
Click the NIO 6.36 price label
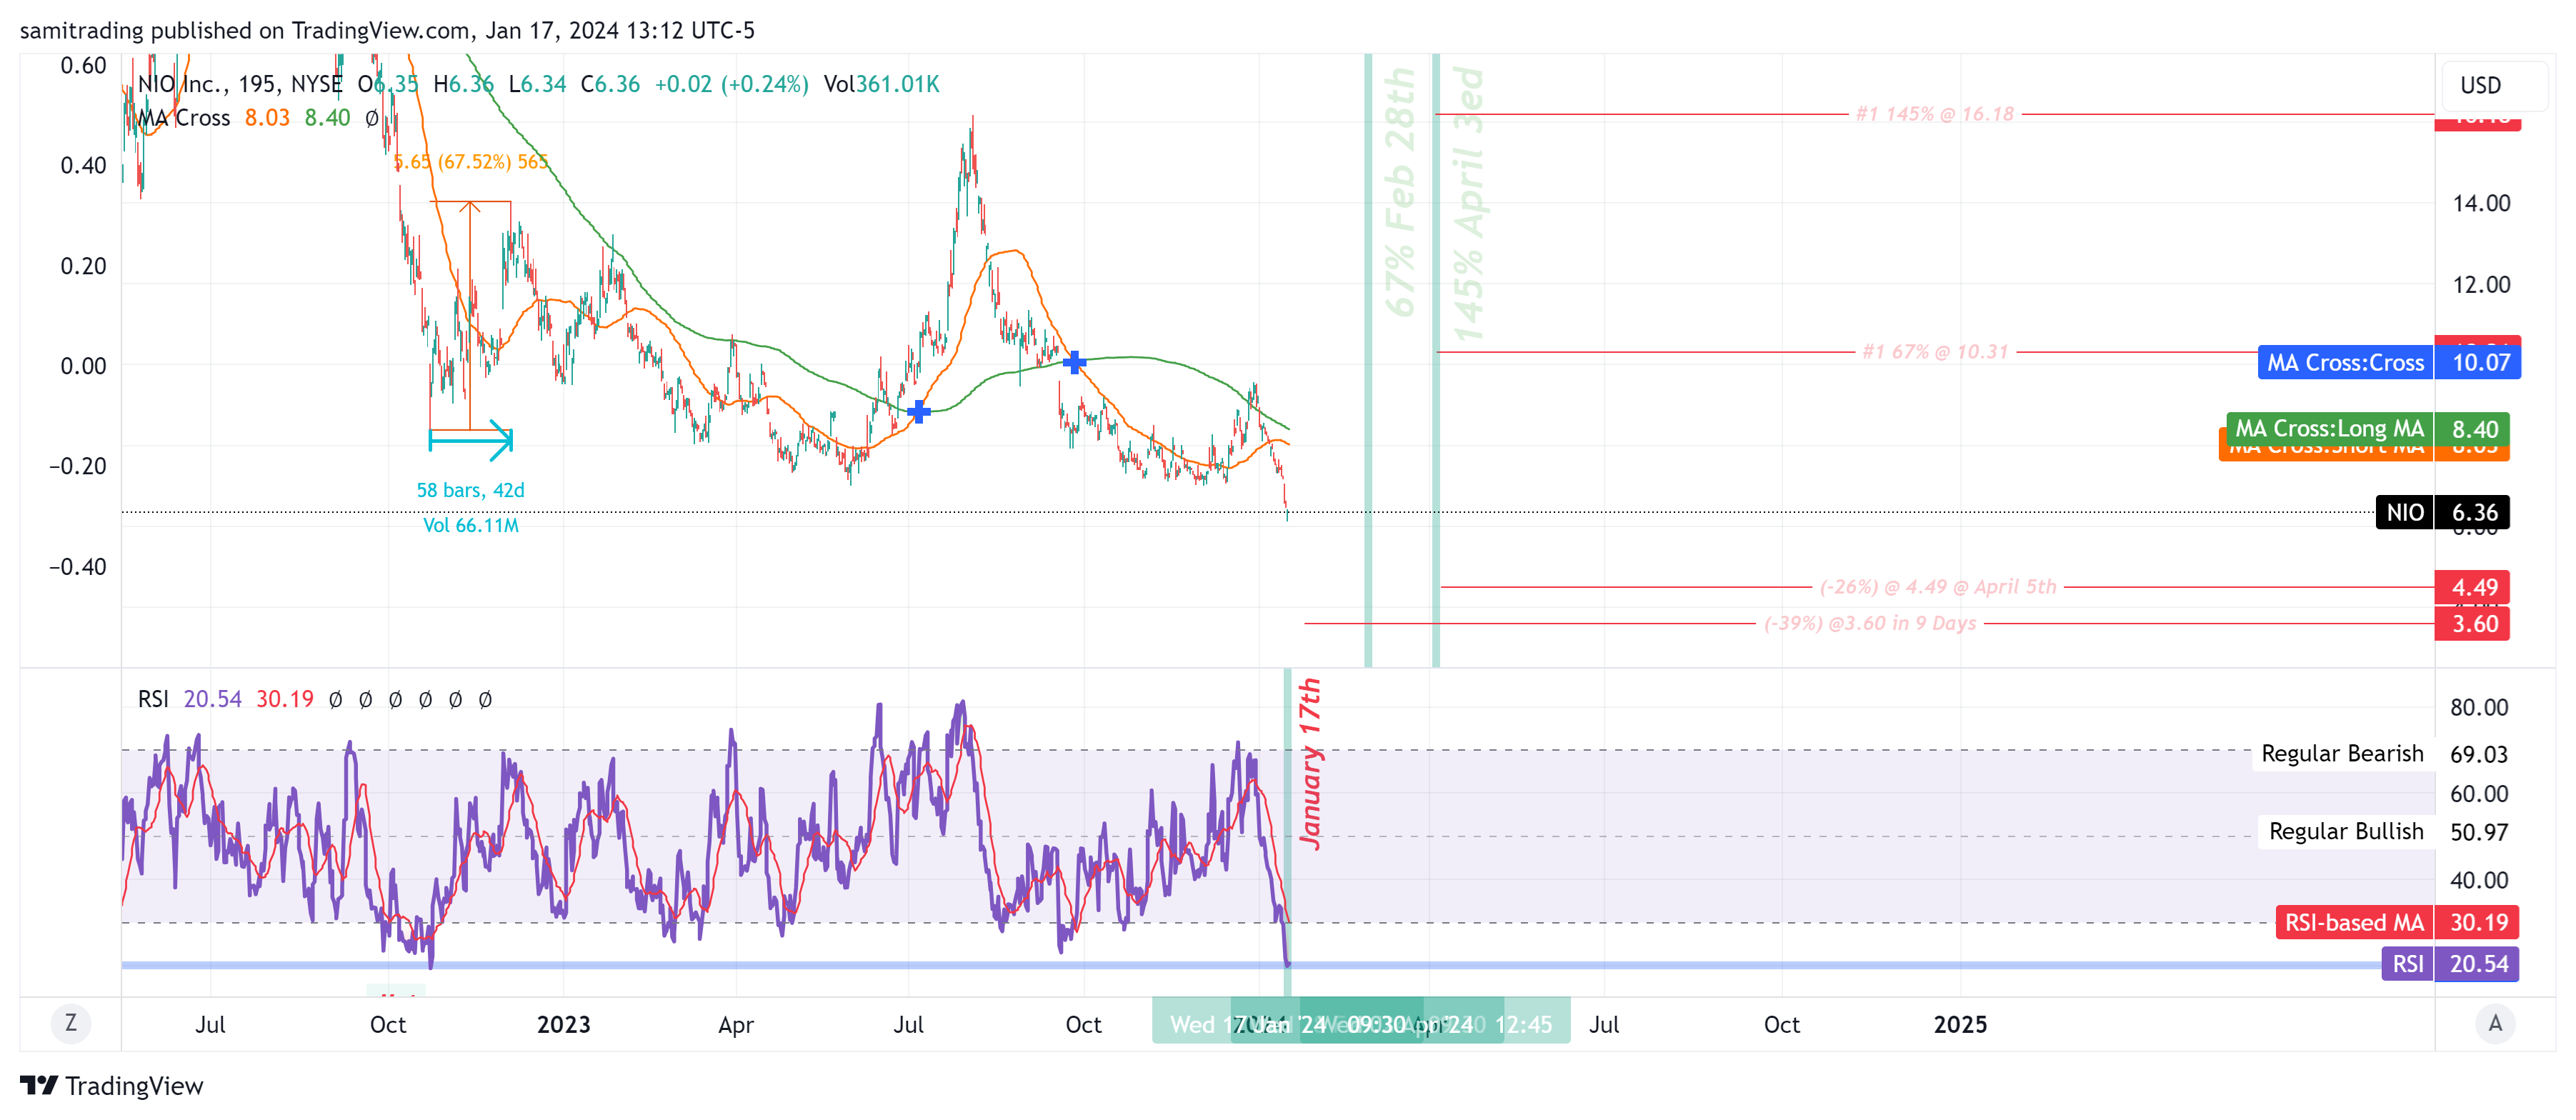pos(2442,512)
